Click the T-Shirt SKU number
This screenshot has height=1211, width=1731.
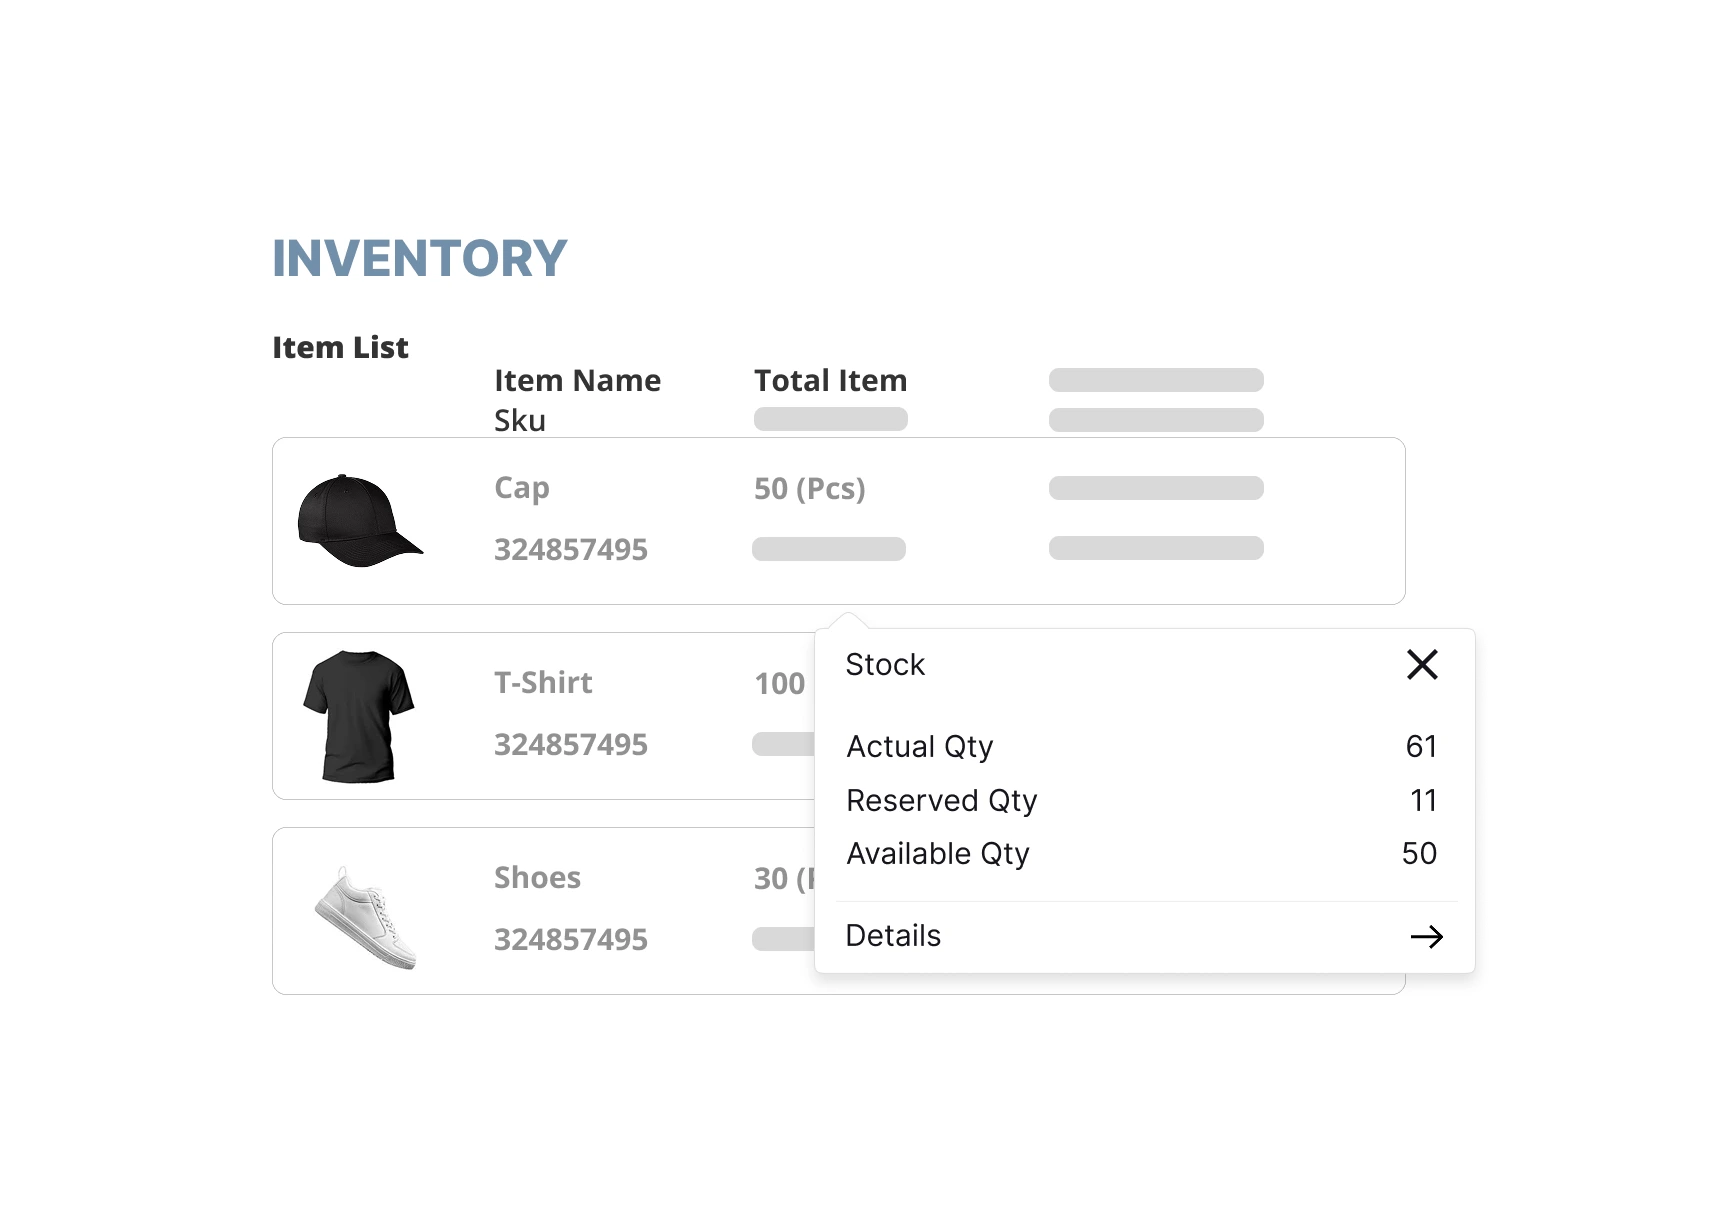pyautogui.click(x=571, y=745)
